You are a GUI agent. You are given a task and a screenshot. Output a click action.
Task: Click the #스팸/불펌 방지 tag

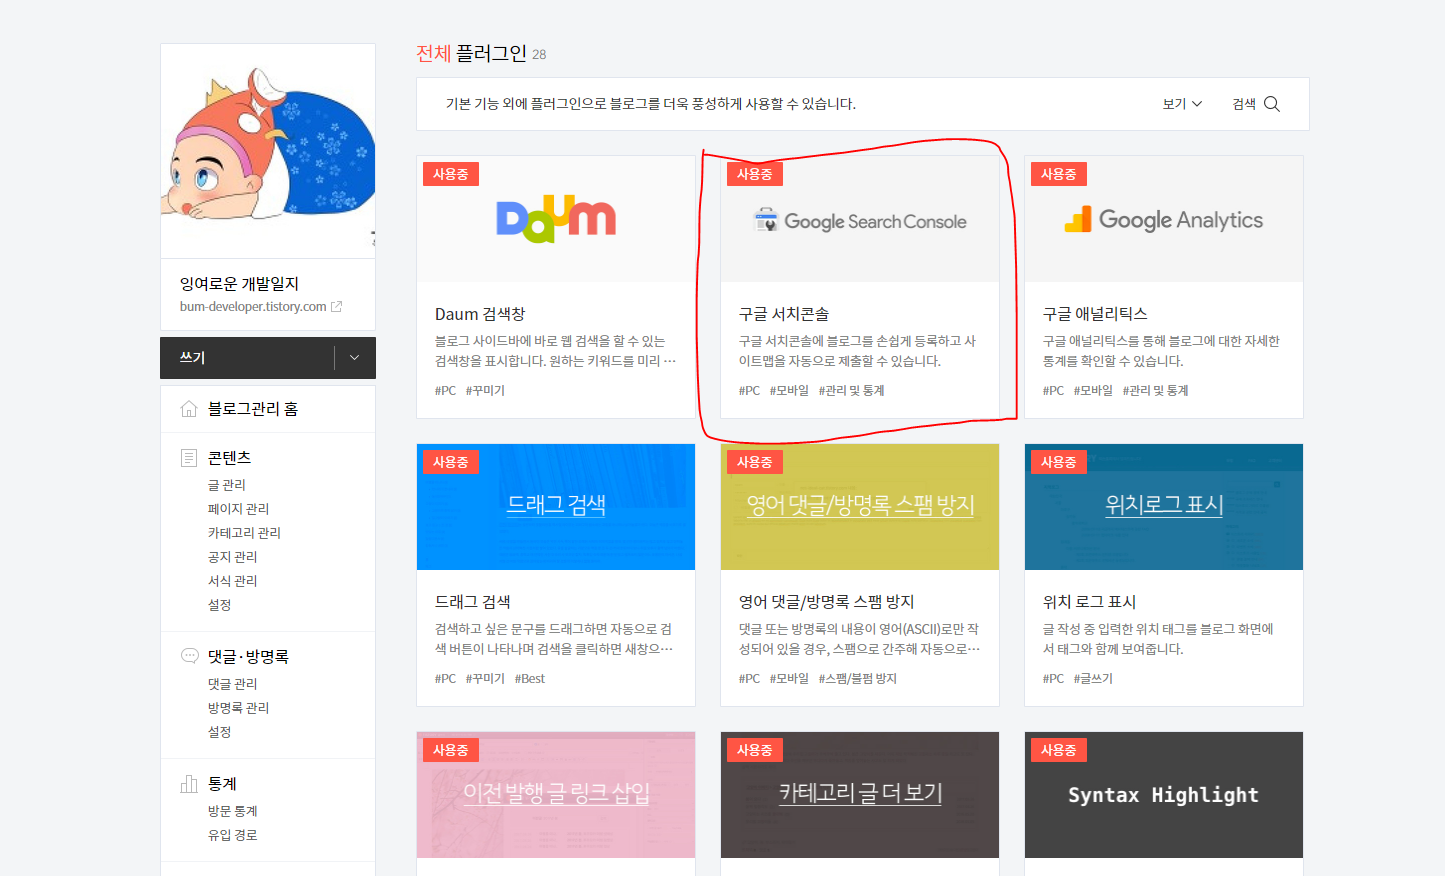[x=858, y=679]
